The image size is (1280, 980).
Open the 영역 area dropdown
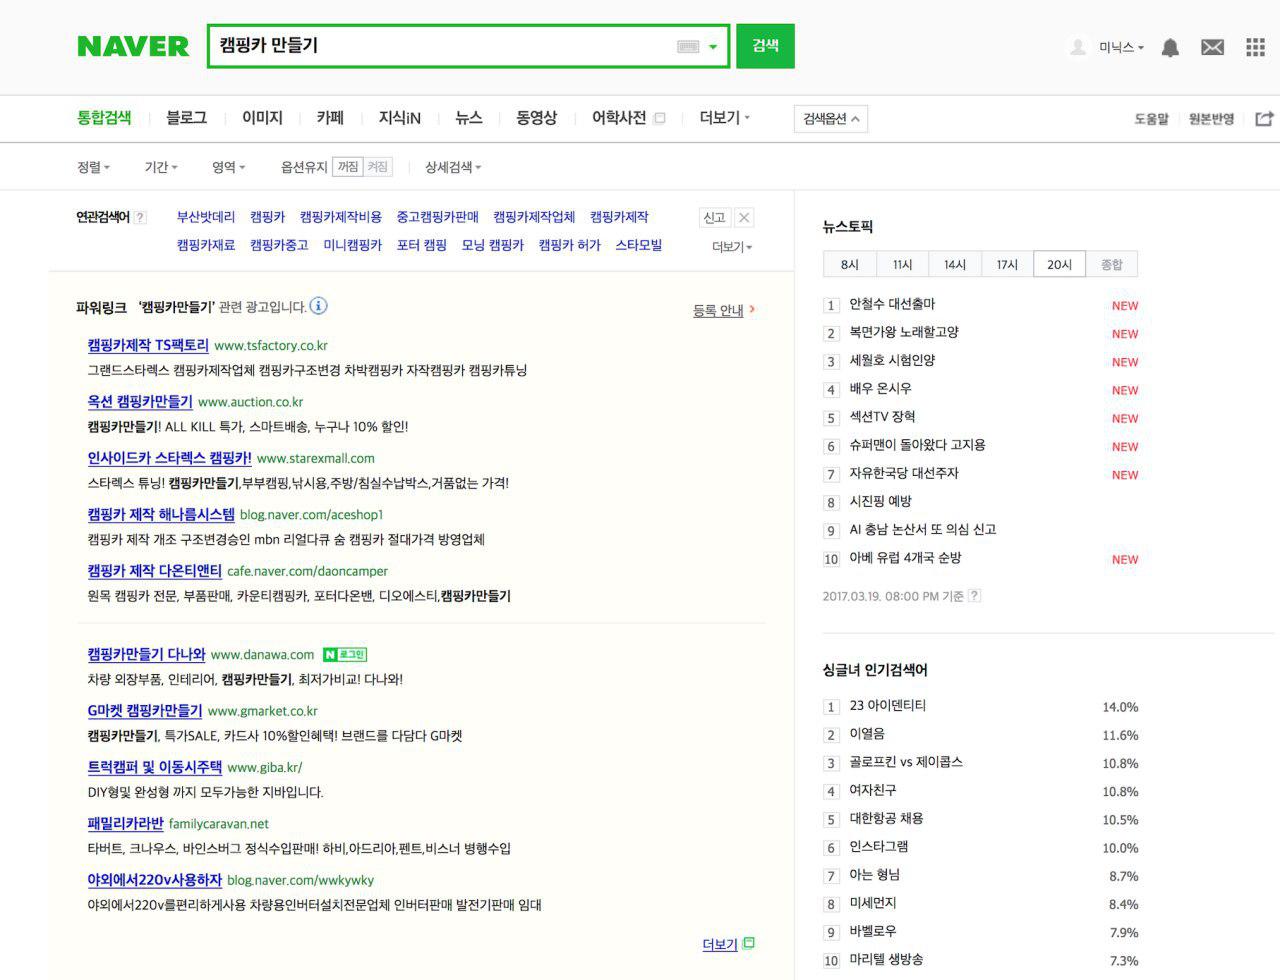tap(228, 167)
